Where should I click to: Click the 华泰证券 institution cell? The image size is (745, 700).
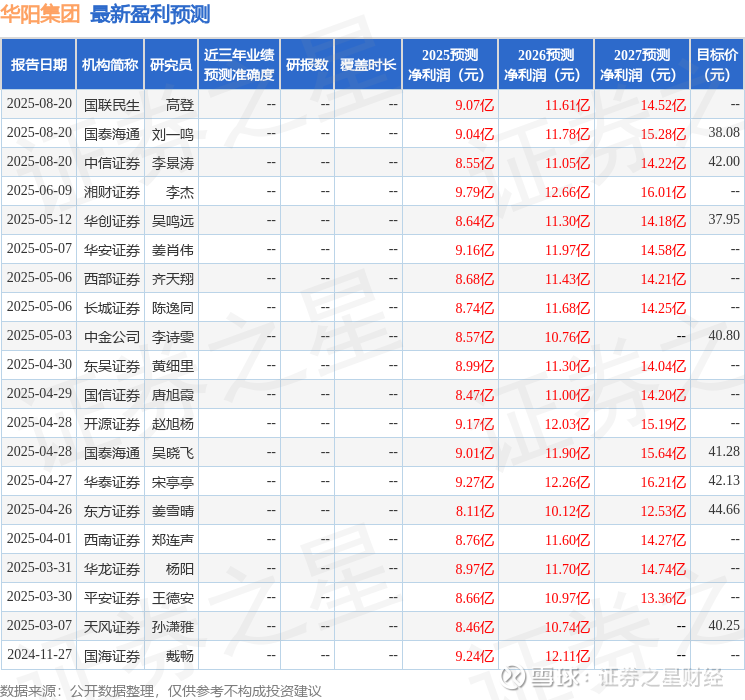(x=112, y=482)
